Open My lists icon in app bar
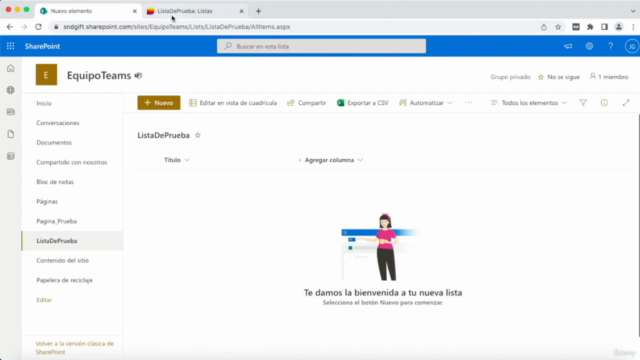The image size is (640, 360). [x=11, y=156]
